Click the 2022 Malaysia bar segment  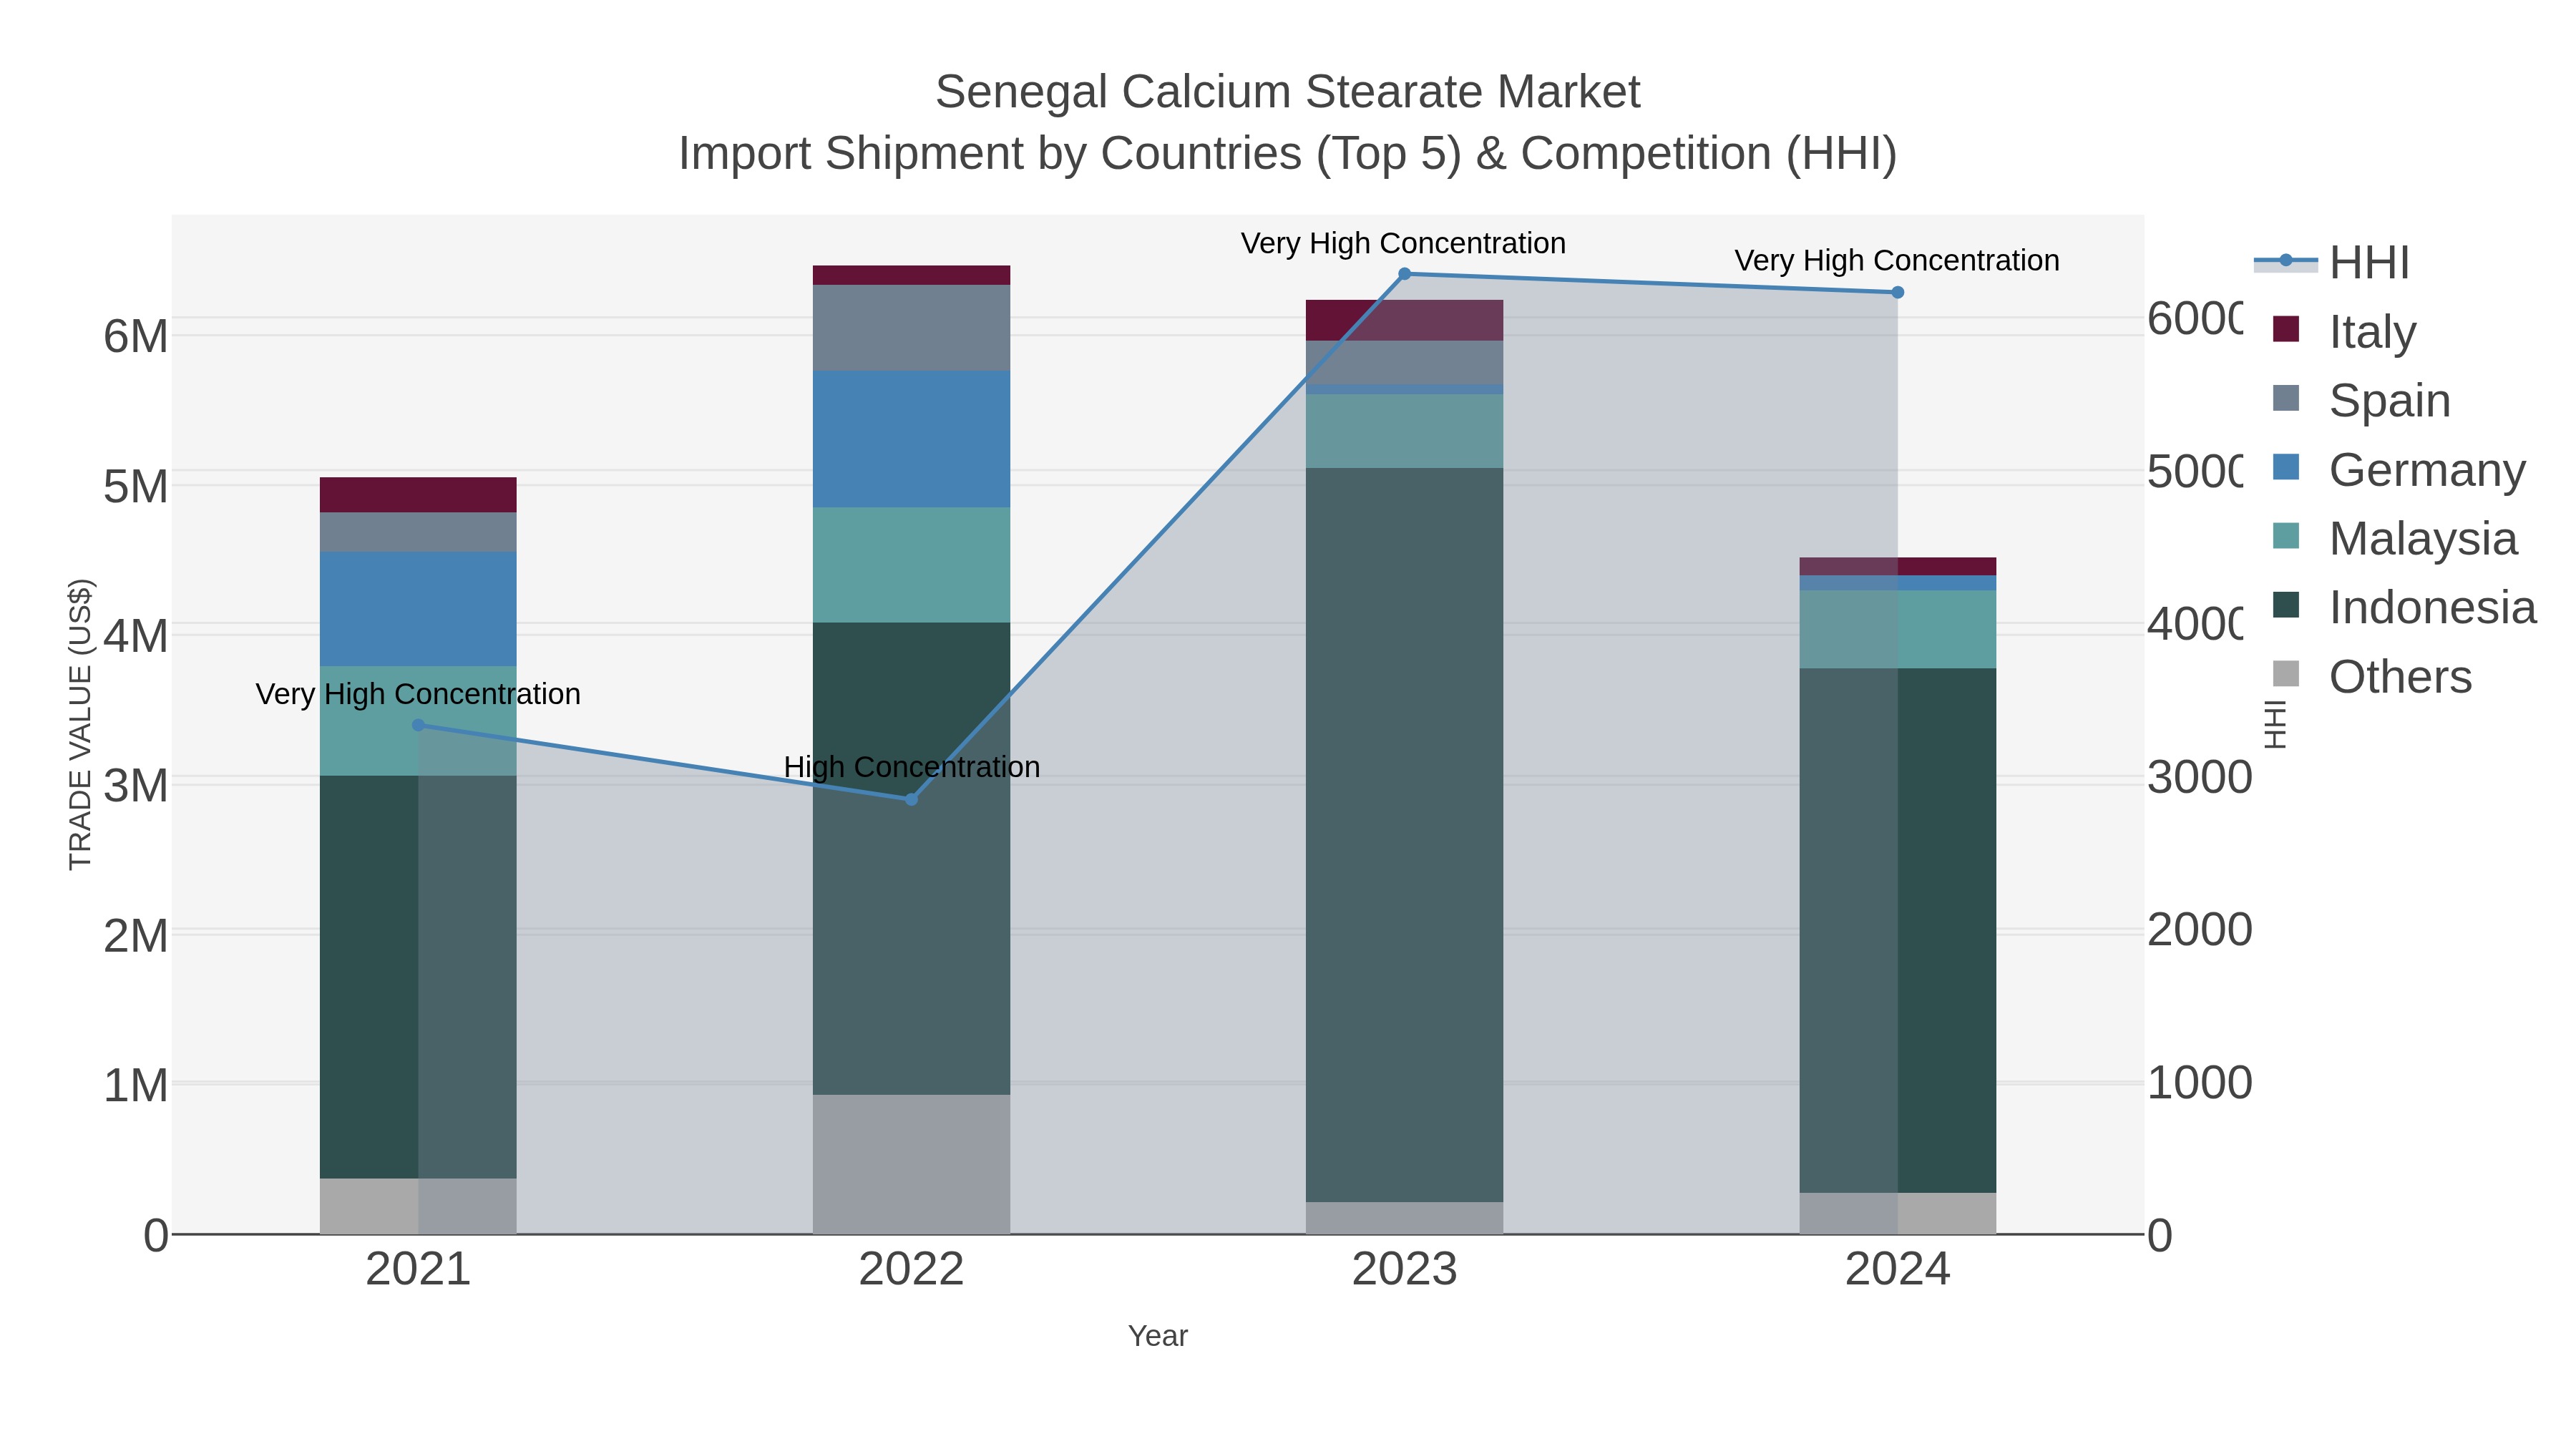tap(911, 565)
